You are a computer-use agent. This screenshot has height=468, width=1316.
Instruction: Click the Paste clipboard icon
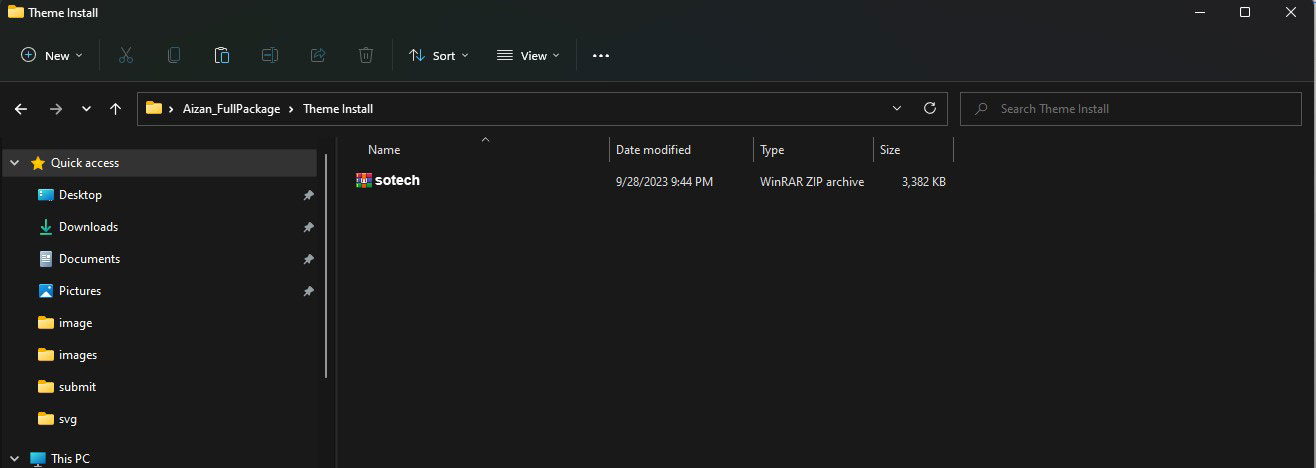click(x=222, y=56)
